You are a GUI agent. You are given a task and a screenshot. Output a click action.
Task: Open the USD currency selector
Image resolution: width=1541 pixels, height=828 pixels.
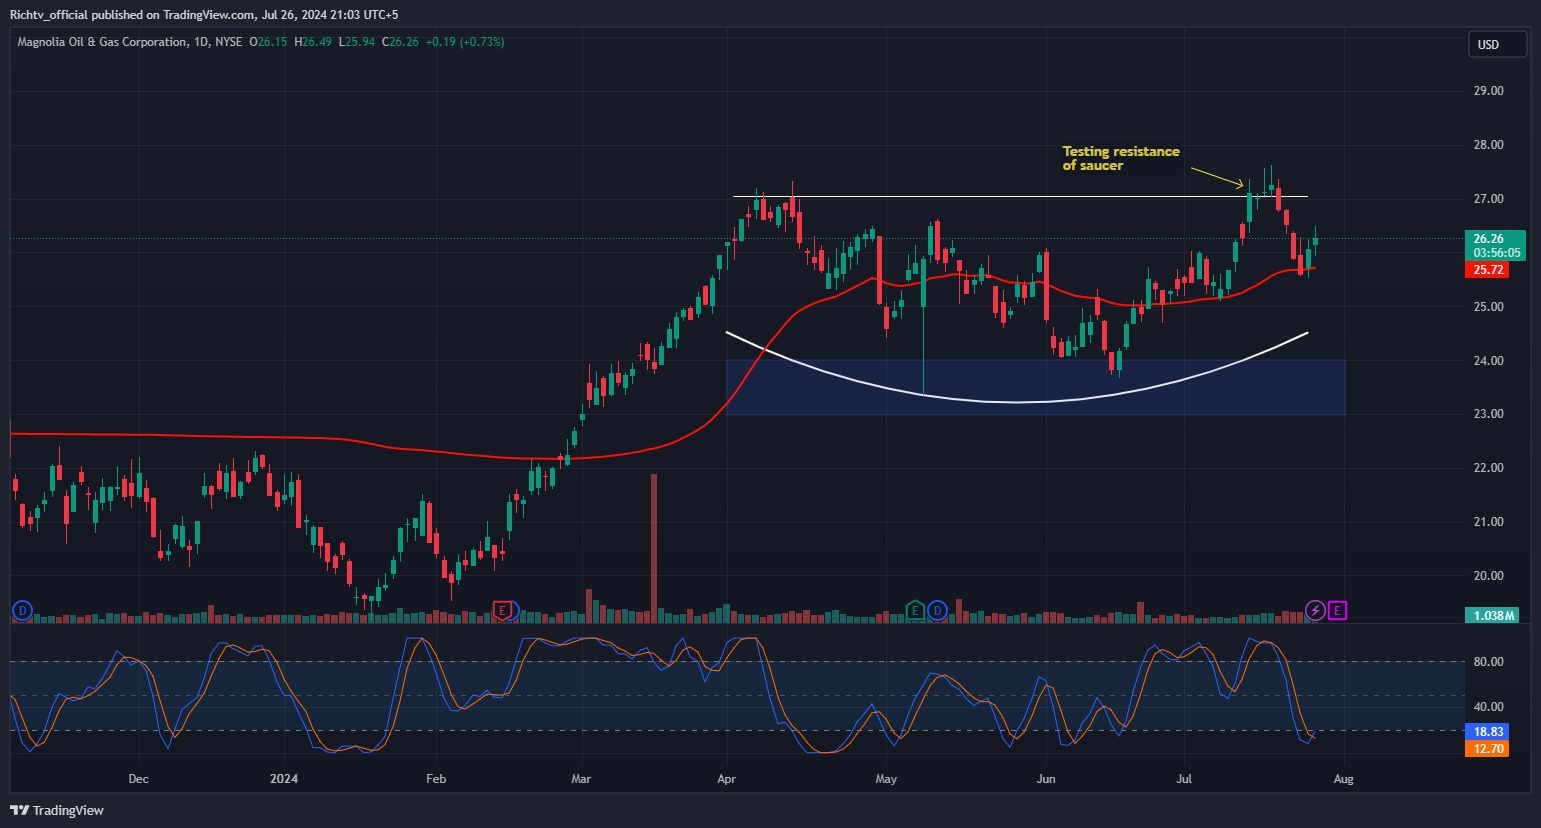click(1497, 44)
